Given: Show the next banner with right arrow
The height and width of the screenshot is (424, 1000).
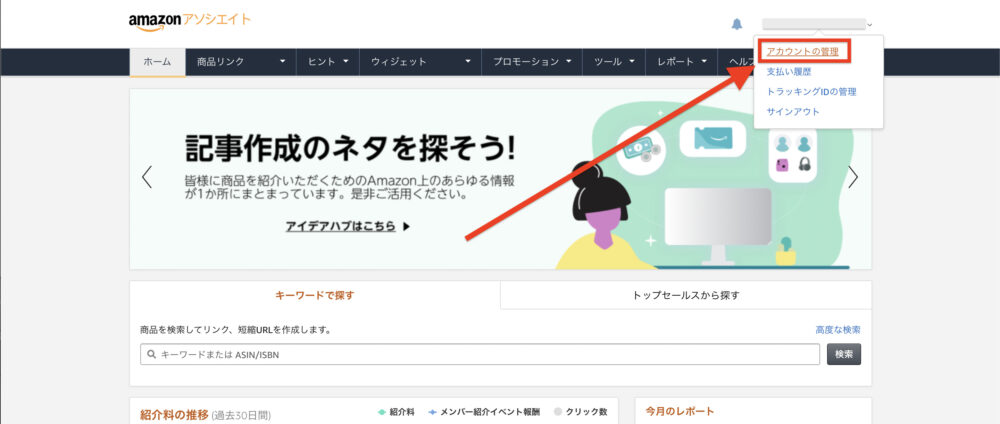Looking at the screenshot, I should tap(853, 177).
